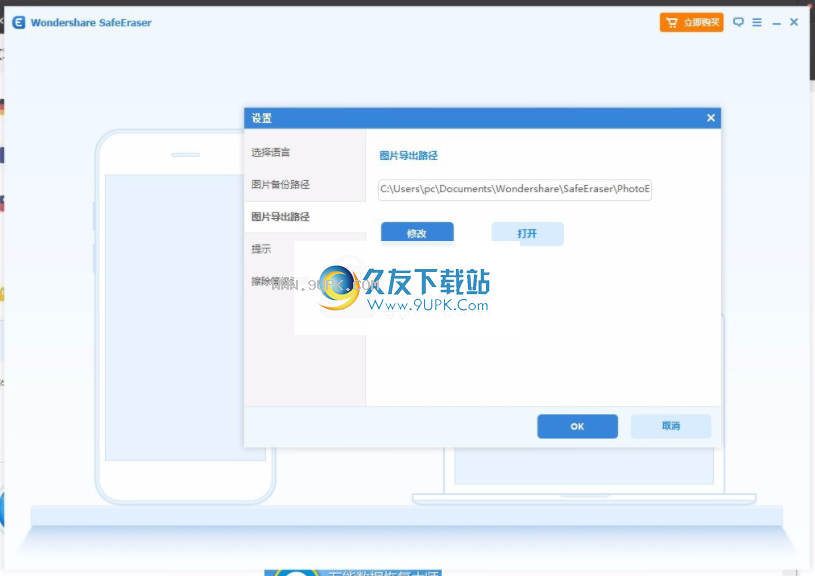
Task: Select the 选择语言 settings tab
Action: pos(305,152)
